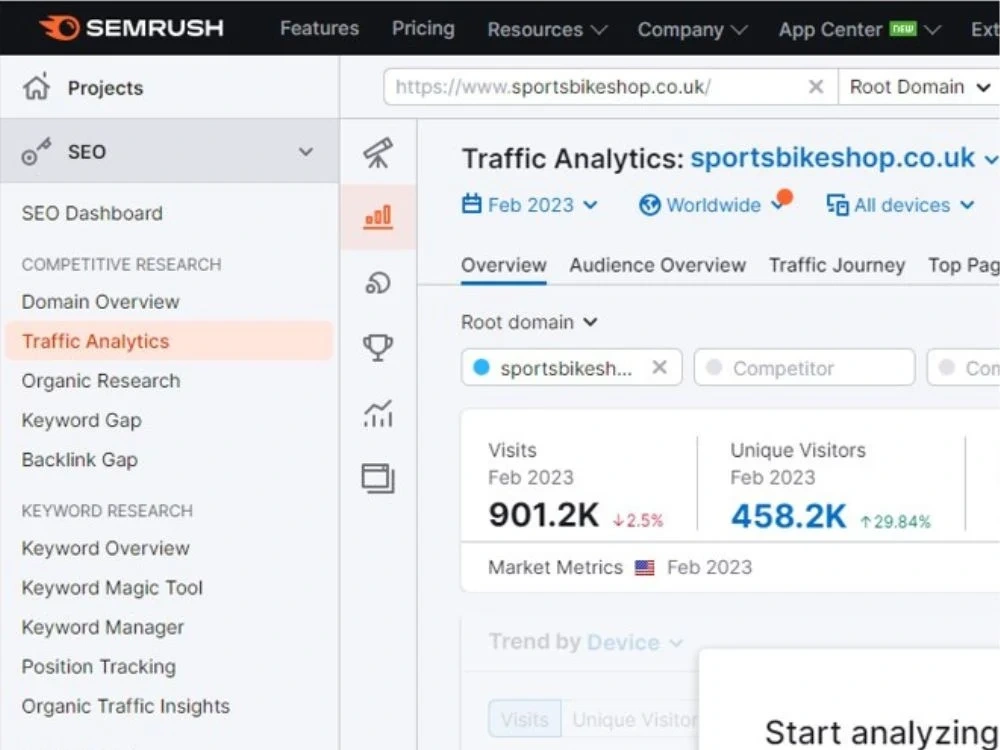1000x750 pixels.
Task: Clear the URL search field with X
Action: click(x=816, y=87)
